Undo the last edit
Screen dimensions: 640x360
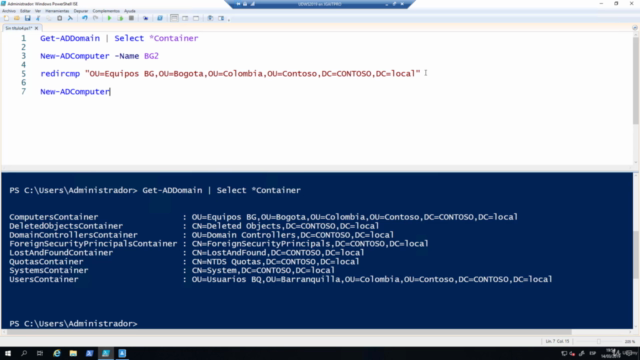coord(84,18)
